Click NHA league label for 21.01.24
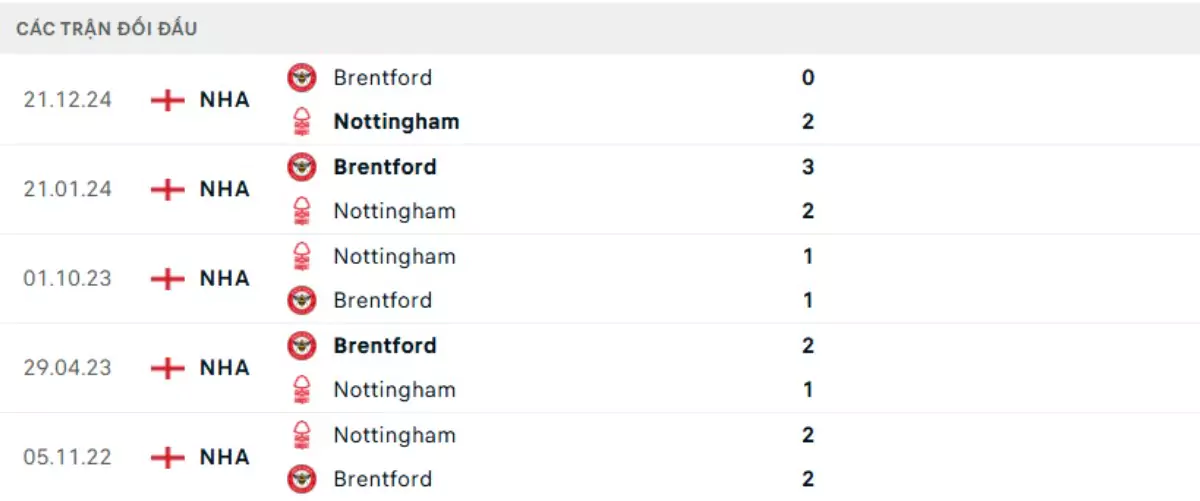The width and height of the screenshot is (1200, 501). pyautogui.click(x=225, y=189)
